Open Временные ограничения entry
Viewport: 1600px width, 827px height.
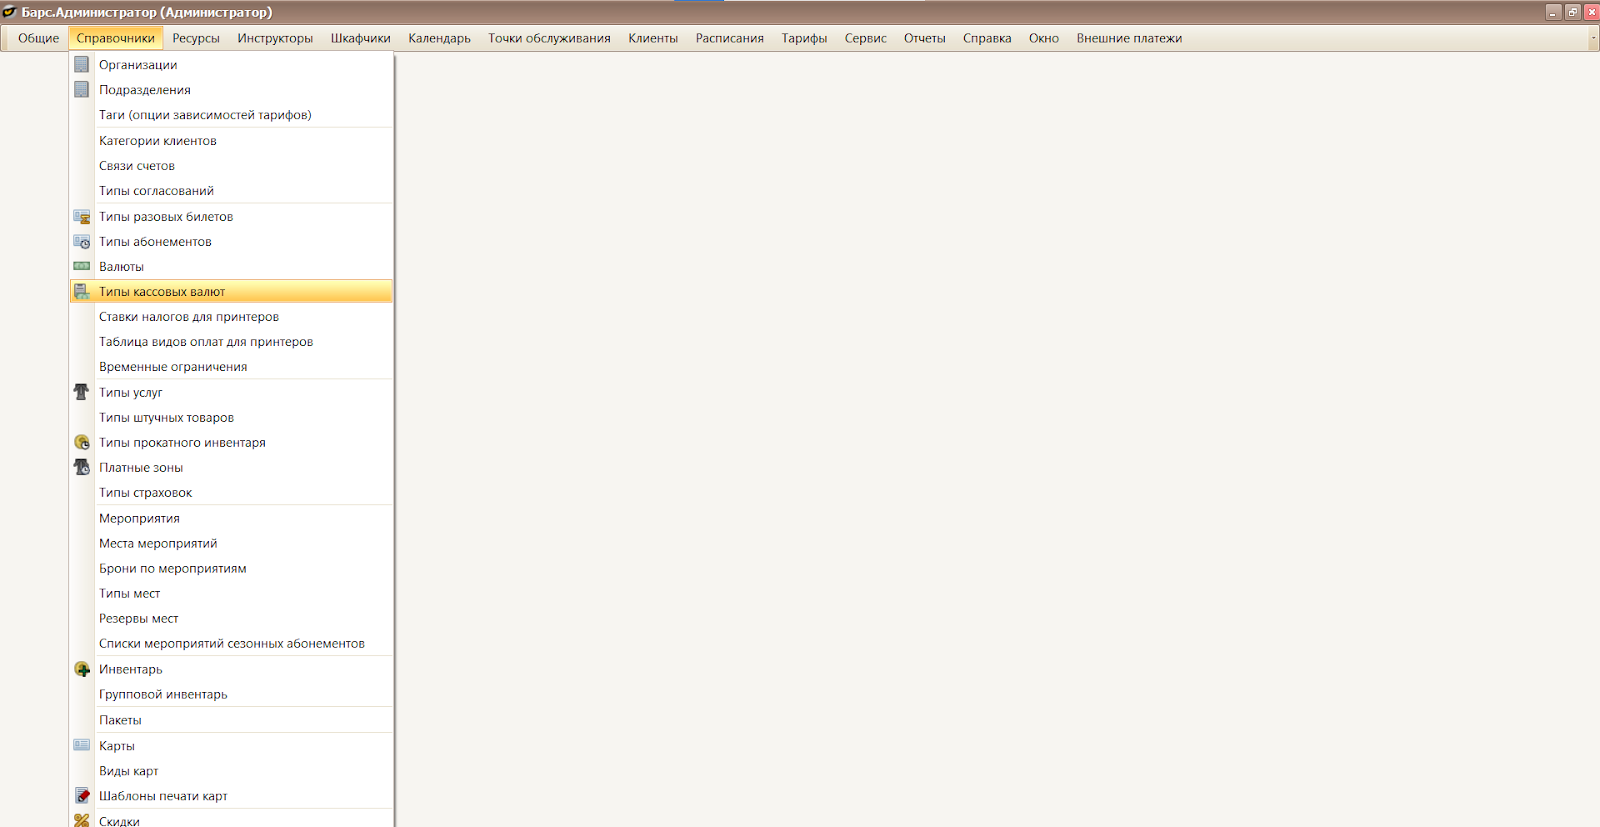231,367
